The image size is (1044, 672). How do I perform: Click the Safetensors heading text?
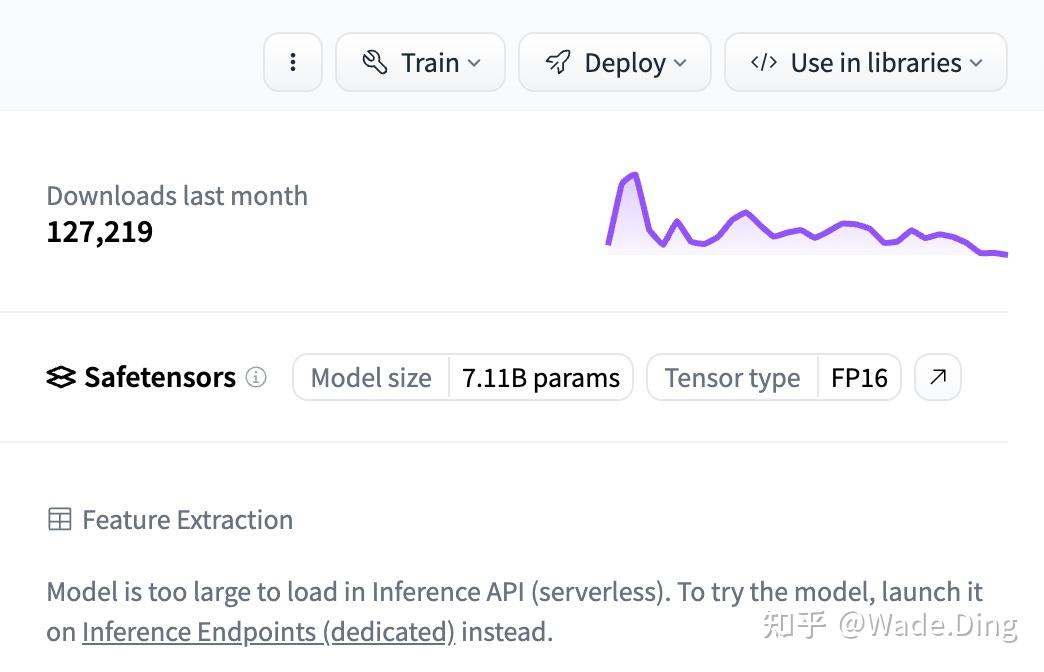coord(160,378)
